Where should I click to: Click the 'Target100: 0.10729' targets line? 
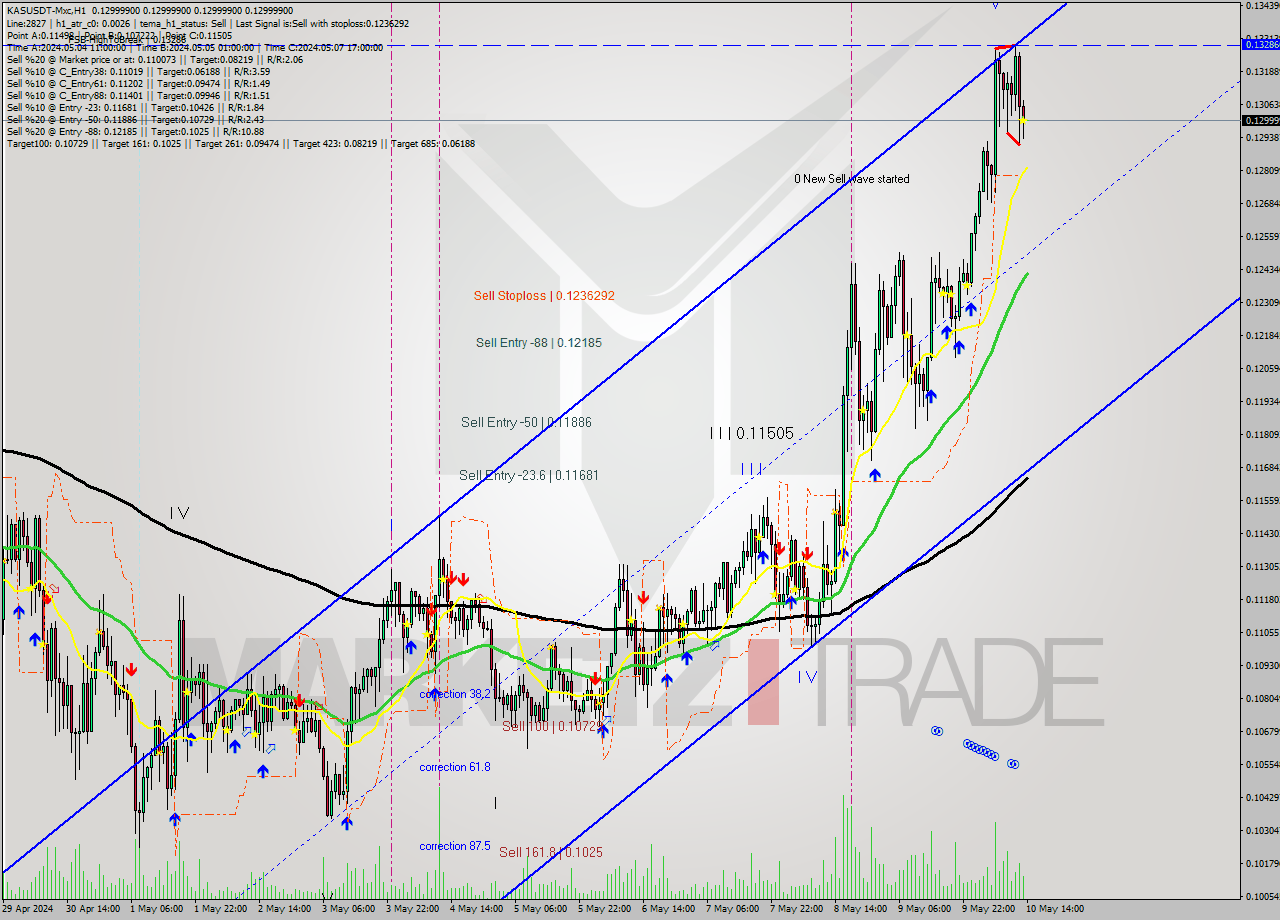[x=241, y=144]
